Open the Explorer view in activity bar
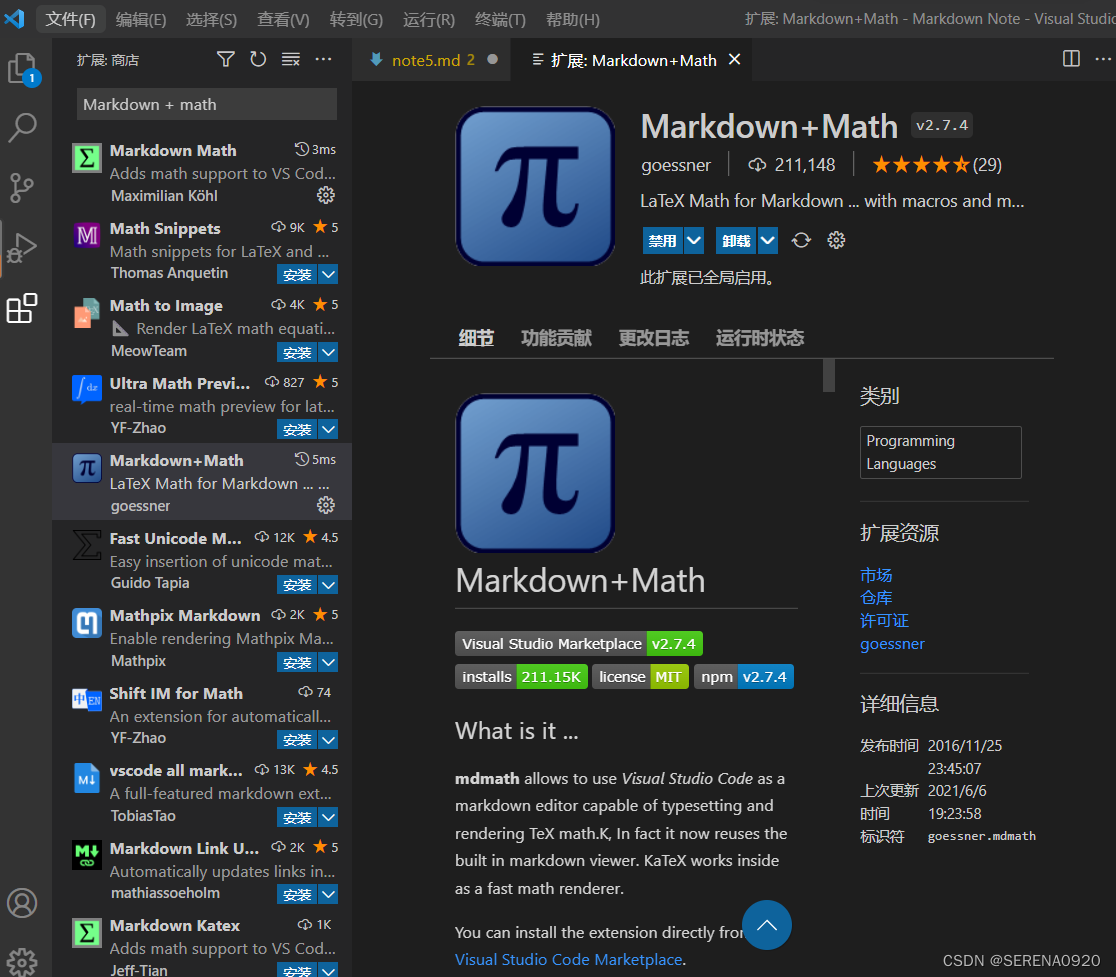Image resolution: width=1116 pixels, height=977 pixels. point(22,69)
